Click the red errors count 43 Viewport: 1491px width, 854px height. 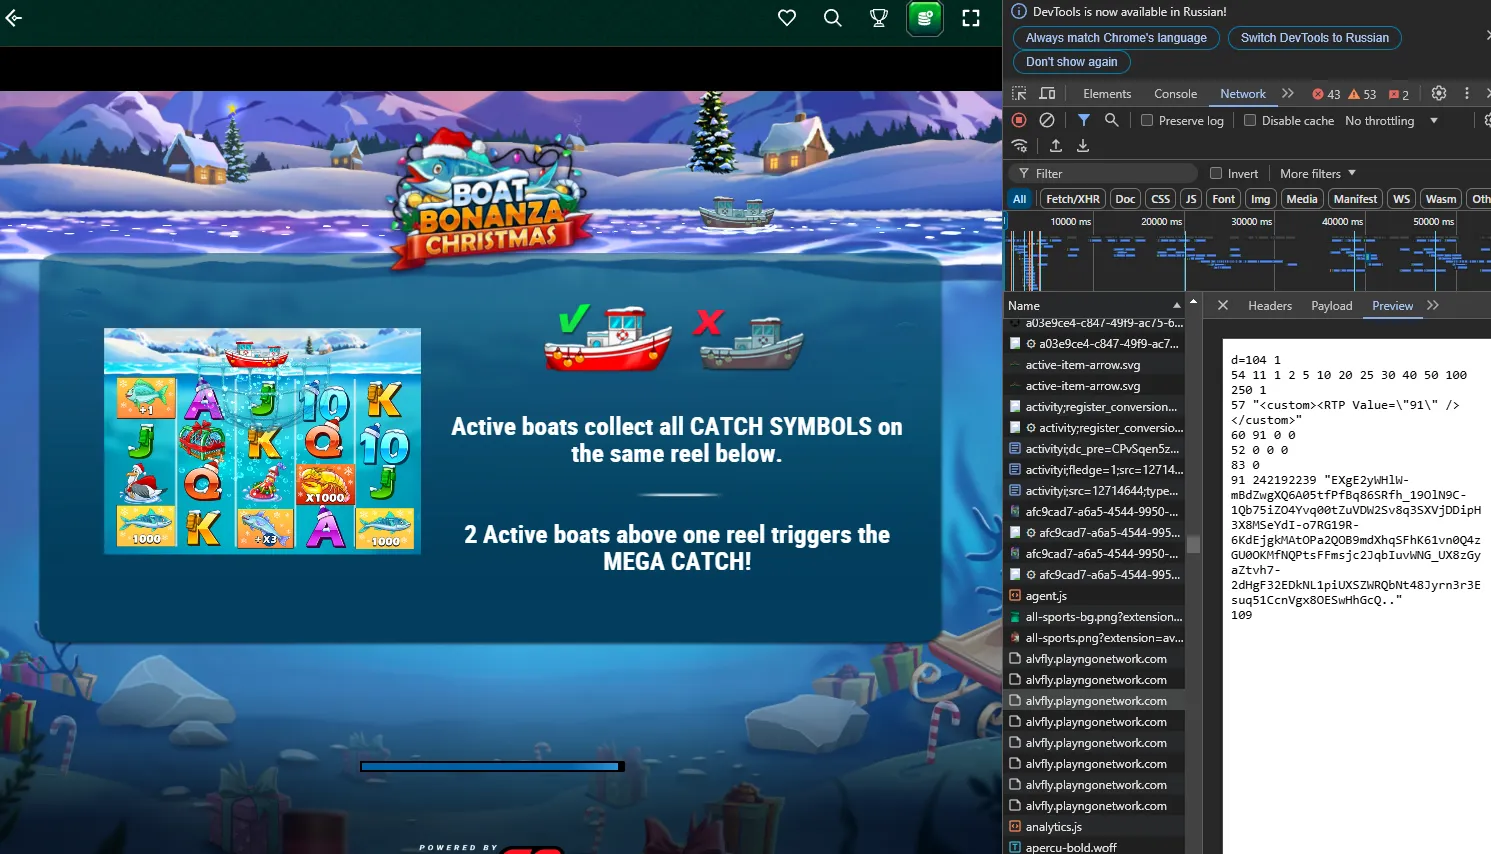tap(1326, 94)
